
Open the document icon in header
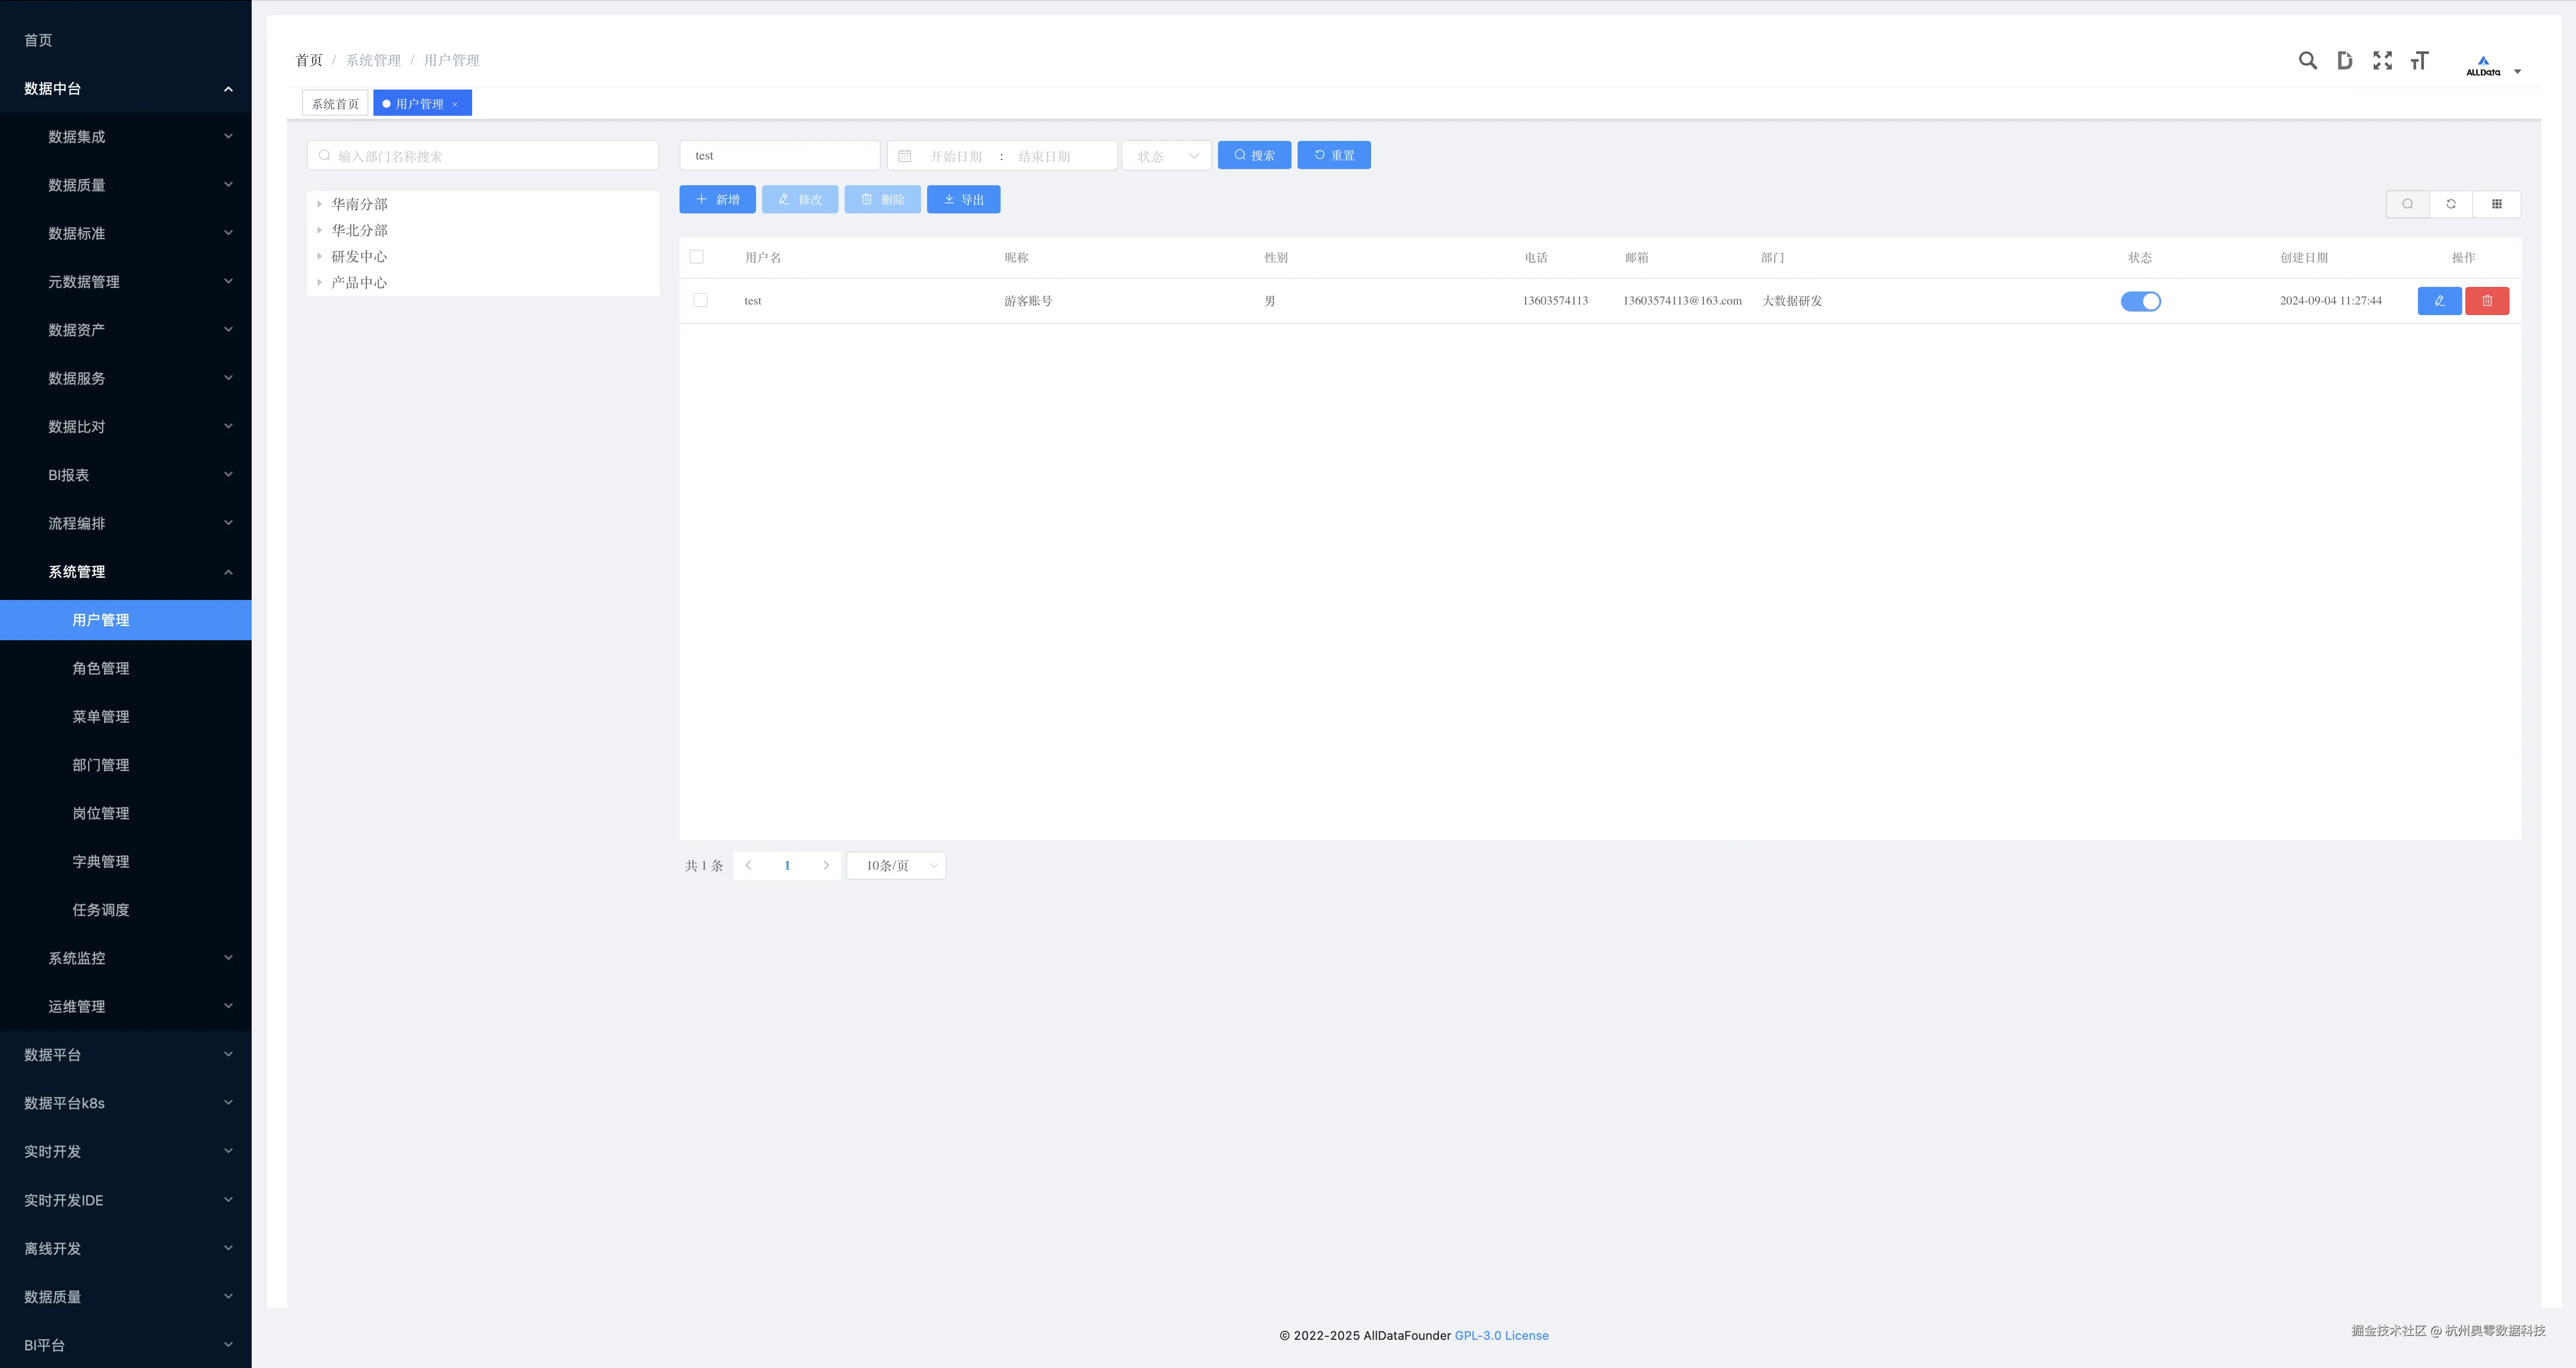[2344, 61]
